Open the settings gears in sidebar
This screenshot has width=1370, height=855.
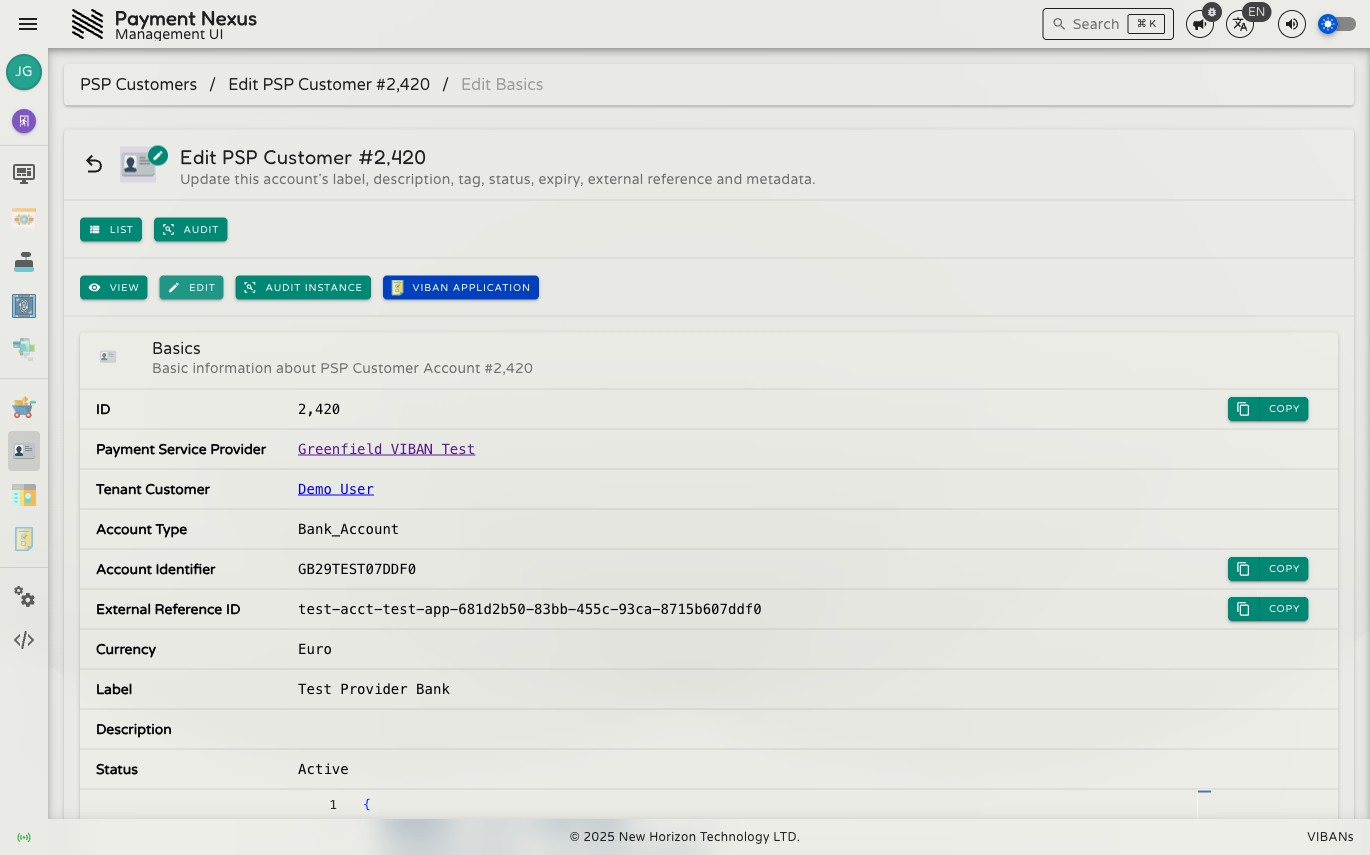point(24,597)
